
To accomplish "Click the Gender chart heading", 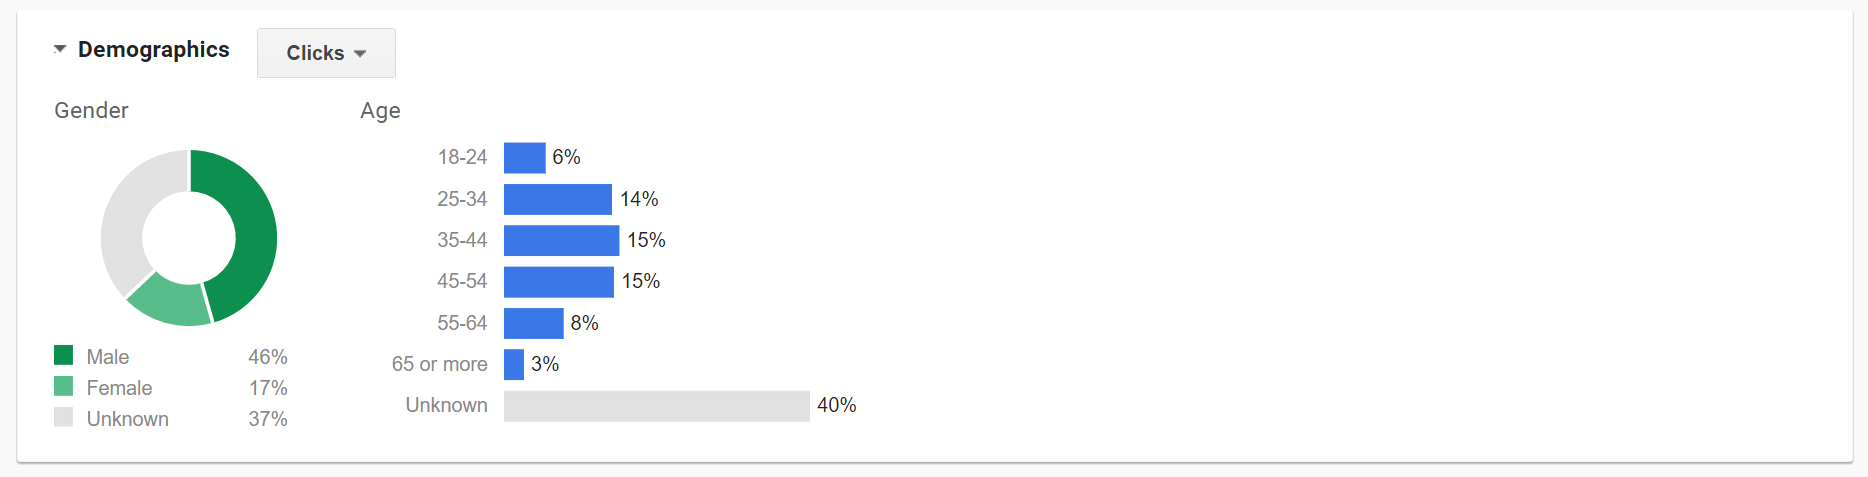I will 91,111.
